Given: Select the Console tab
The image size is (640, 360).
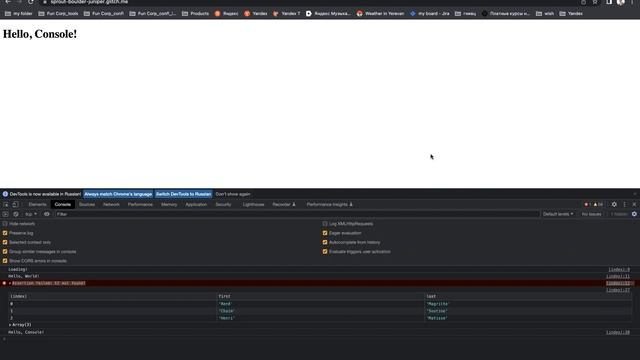Looking at the screenshot, I should [63, 204].
